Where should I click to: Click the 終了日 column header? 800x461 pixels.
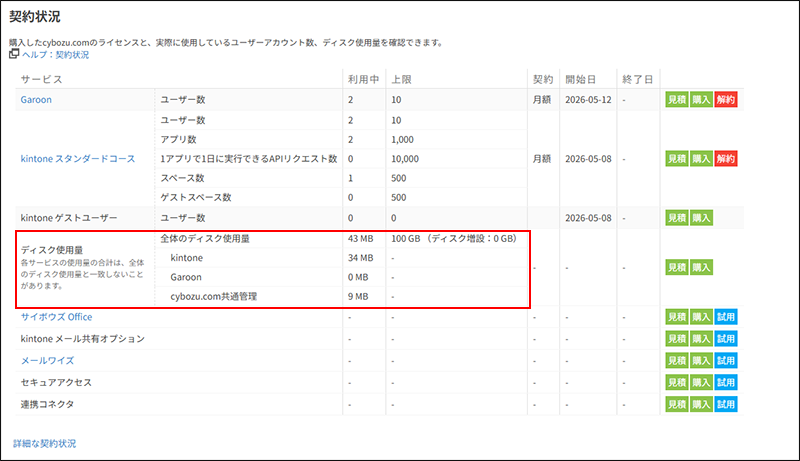637,80
